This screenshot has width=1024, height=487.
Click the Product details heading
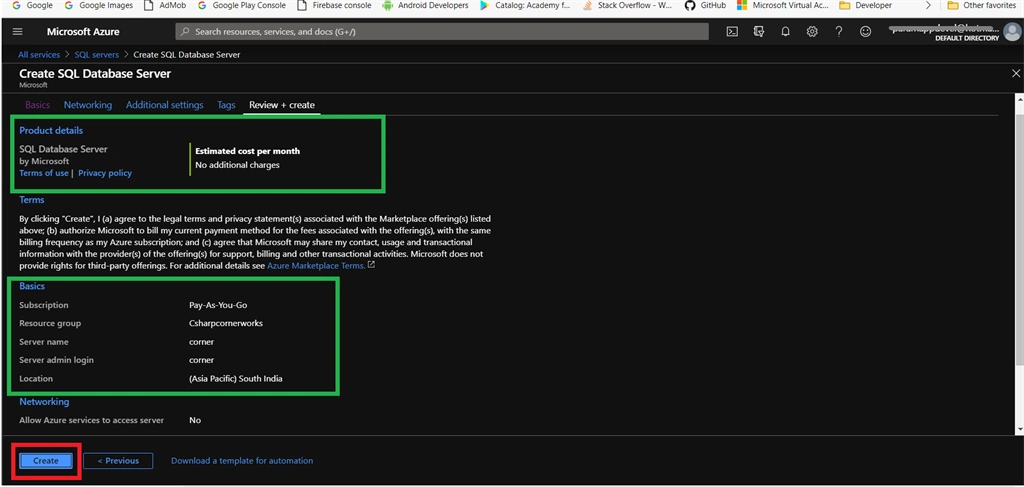(x=51, y=131)
